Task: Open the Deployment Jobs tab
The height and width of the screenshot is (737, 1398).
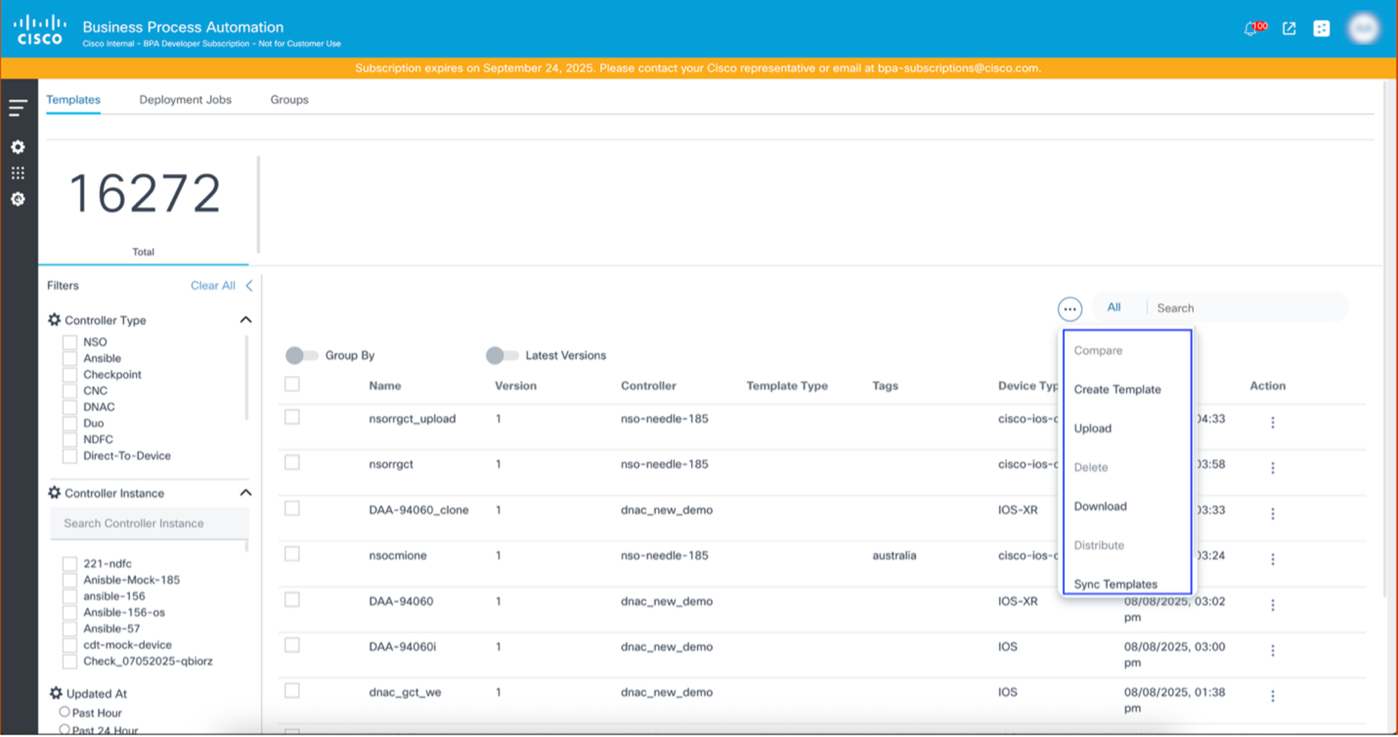Action: point(185,100)
